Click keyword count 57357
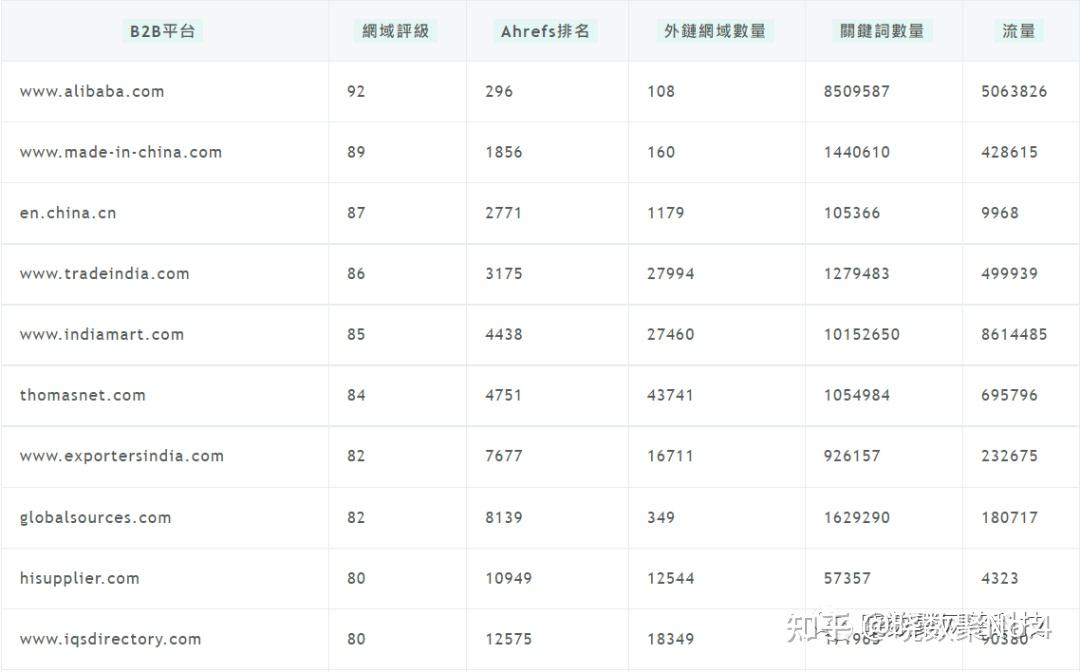Viewport: 1080px width, 672px height. click(847, 578)
